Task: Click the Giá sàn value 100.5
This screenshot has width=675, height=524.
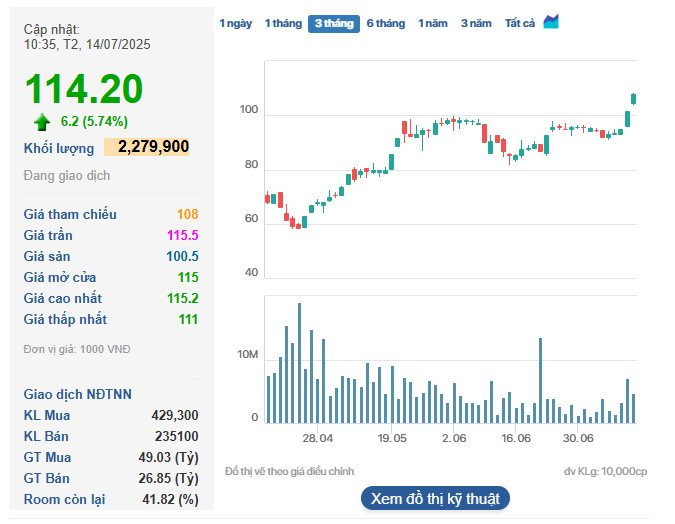Action: [x=182, y=256]
